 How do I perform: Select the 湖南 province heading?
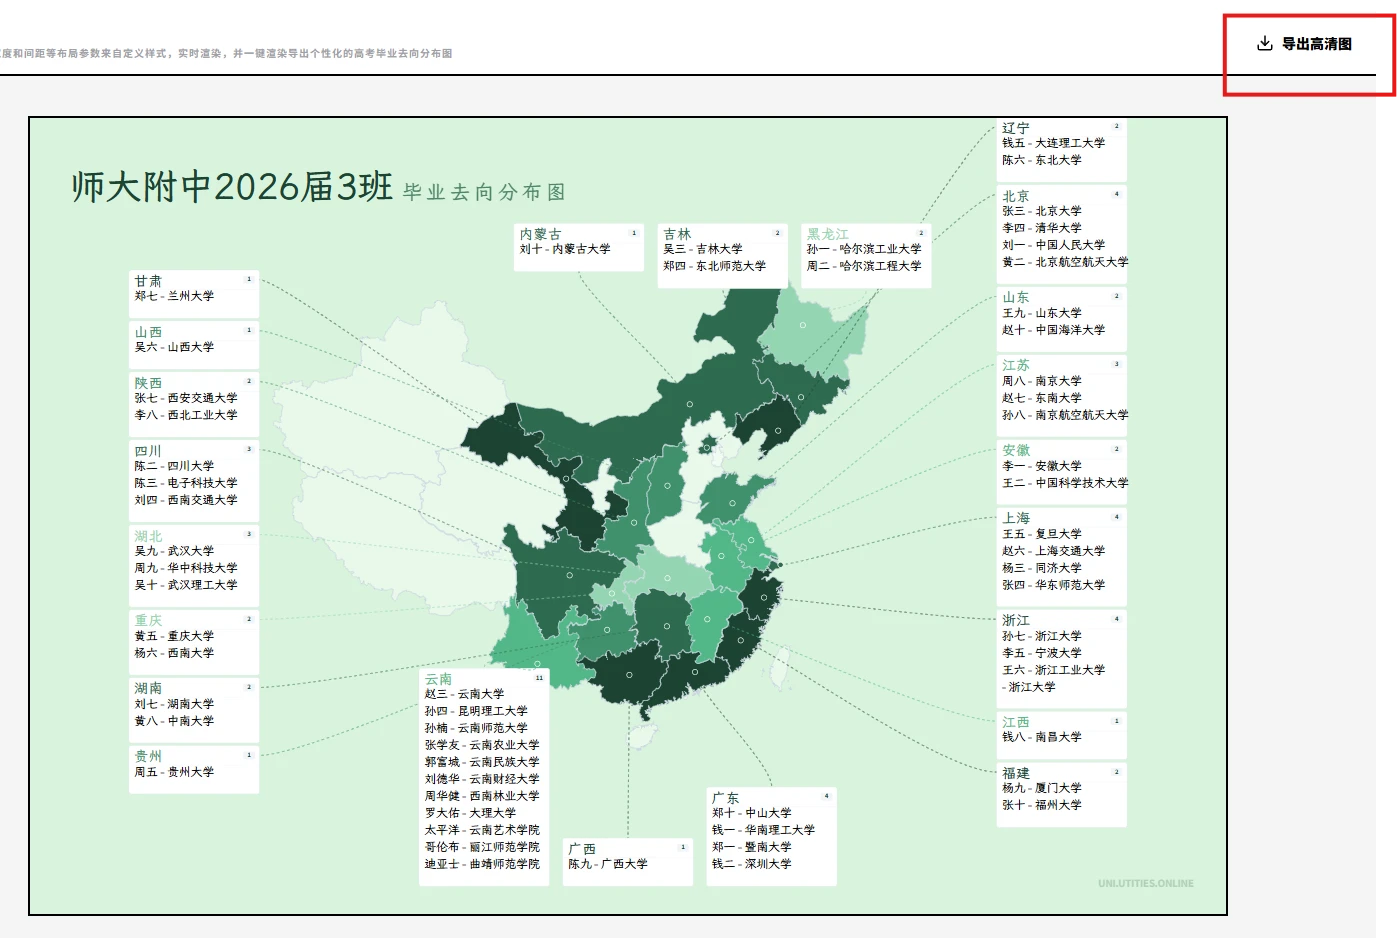click(148, 688)
